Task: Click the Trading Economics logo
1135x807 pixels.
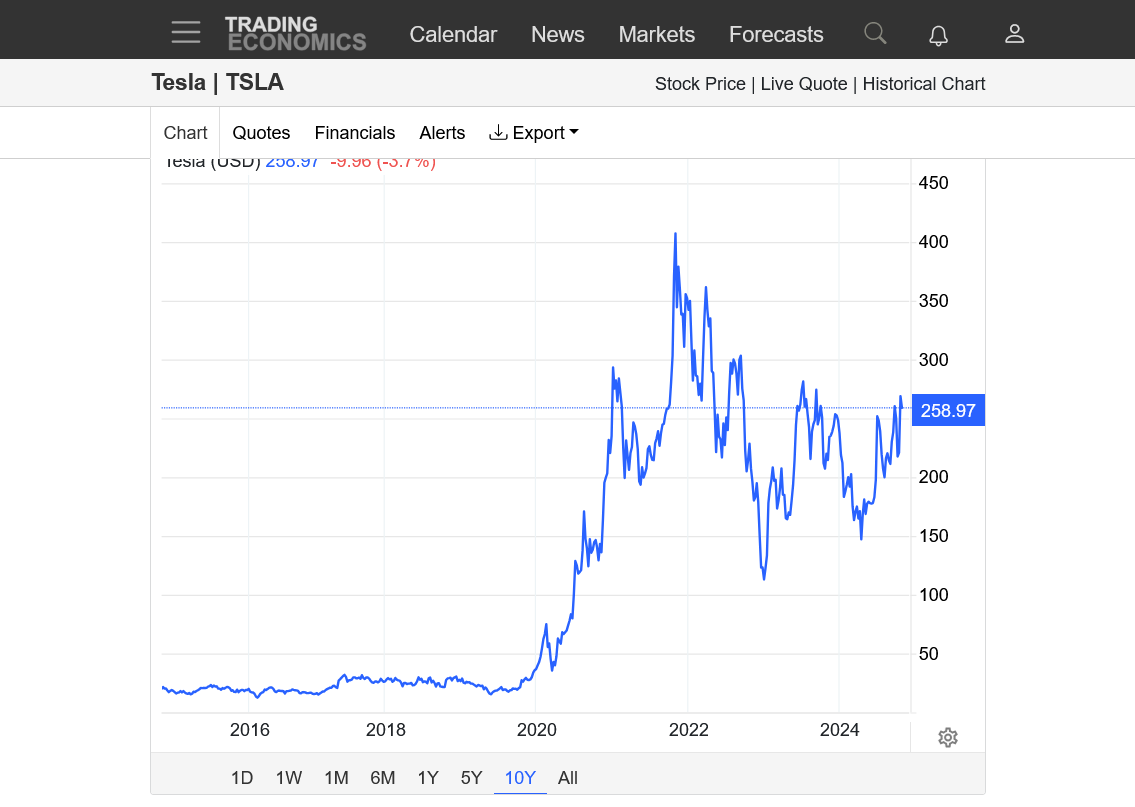Action: (x=295, y=34)
